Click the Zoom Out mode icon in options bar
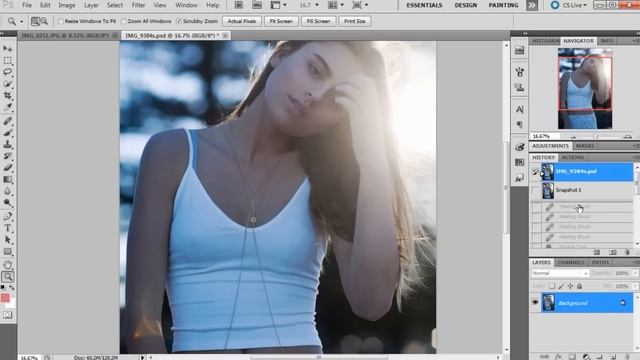640x360 pixels. (x=44, y=21)
